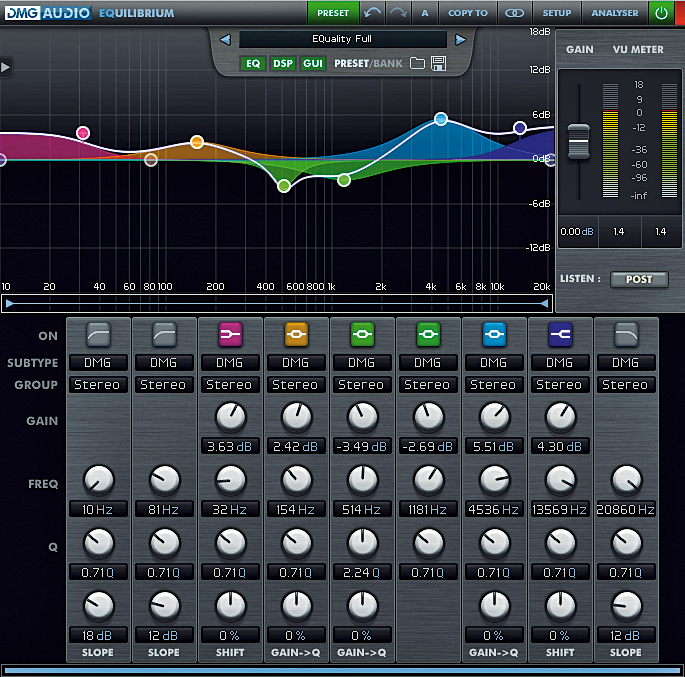
Task: Open Stereo group dropdown for 20860 Hz band
Action: pyautogui.click(x=626, y=385)
